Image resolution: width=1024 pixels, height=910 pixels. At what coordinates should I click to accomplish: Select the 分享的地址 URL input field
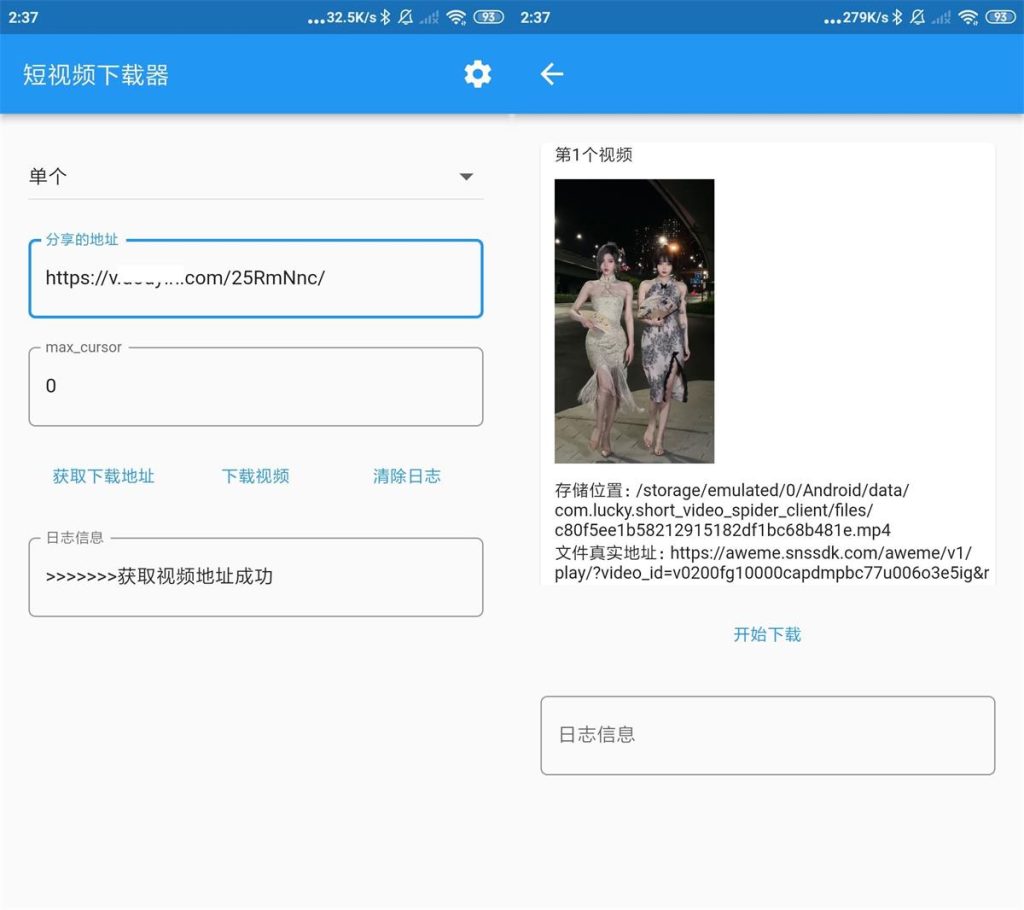[255, 278]
